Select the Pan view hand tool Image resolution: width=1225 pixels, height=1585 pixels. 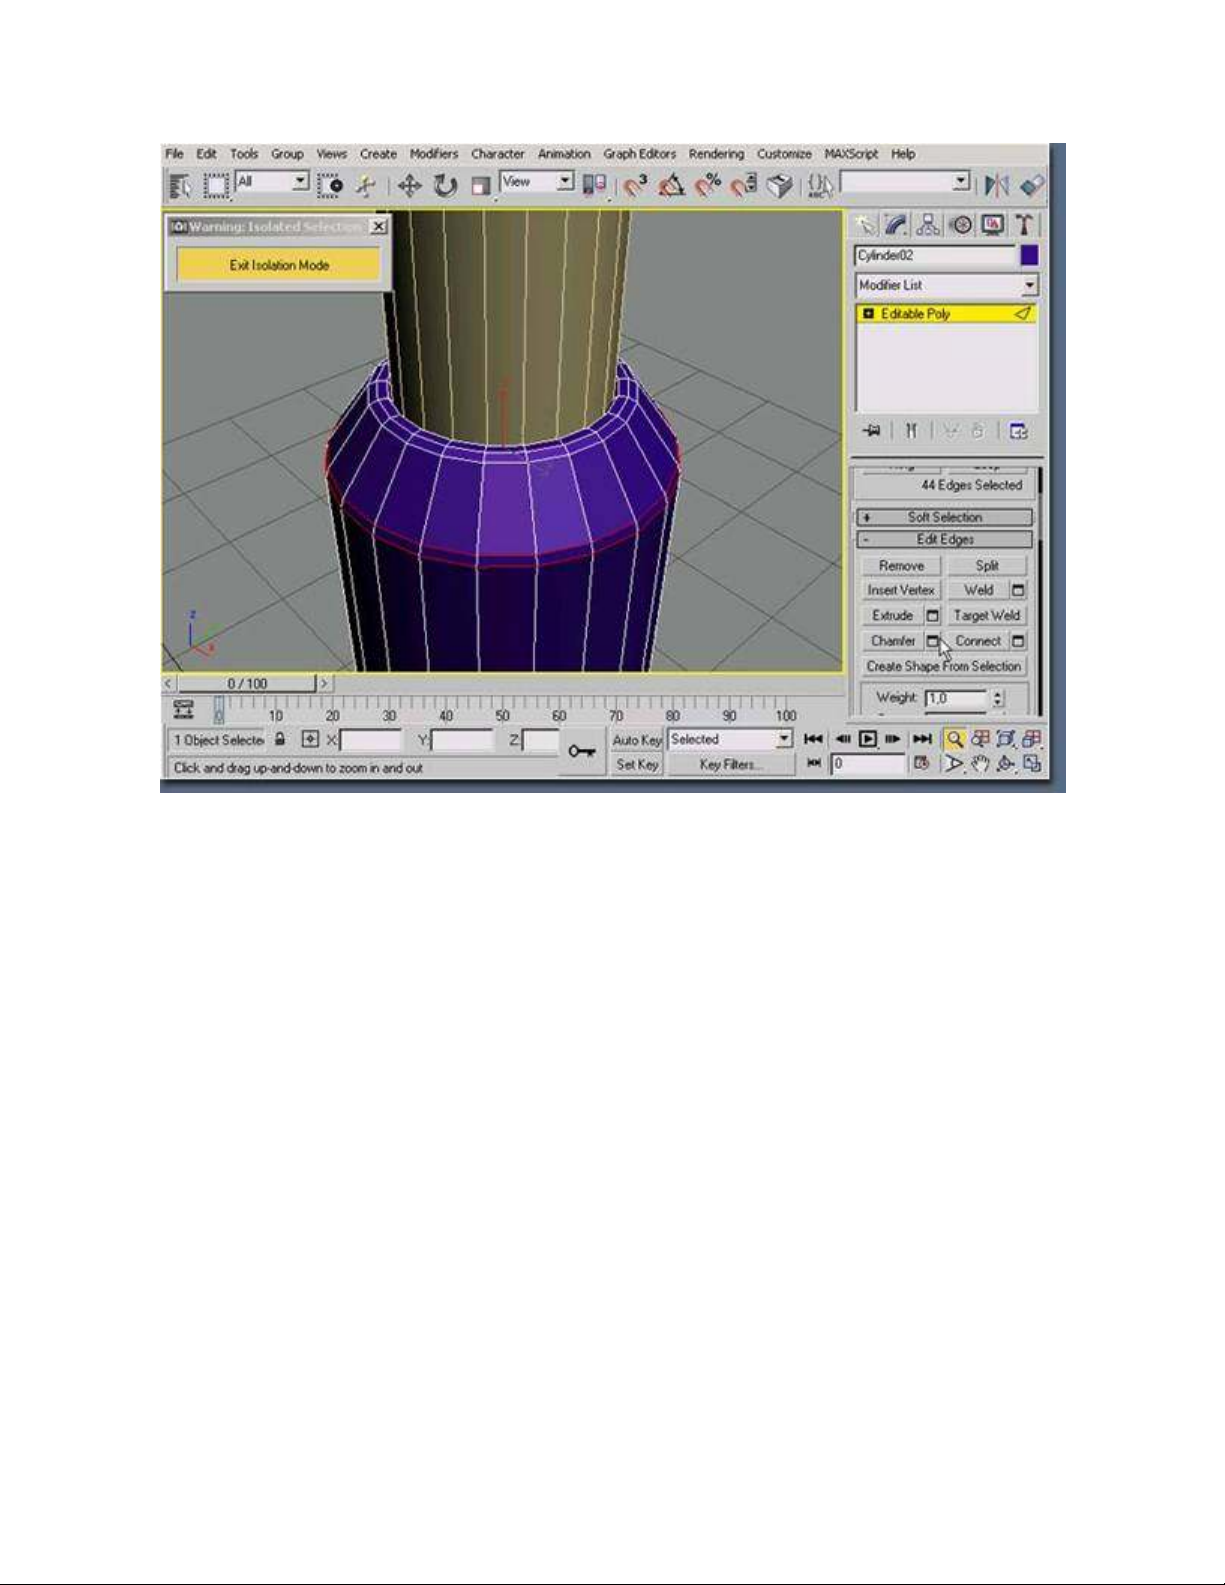(x=980, y=764)
